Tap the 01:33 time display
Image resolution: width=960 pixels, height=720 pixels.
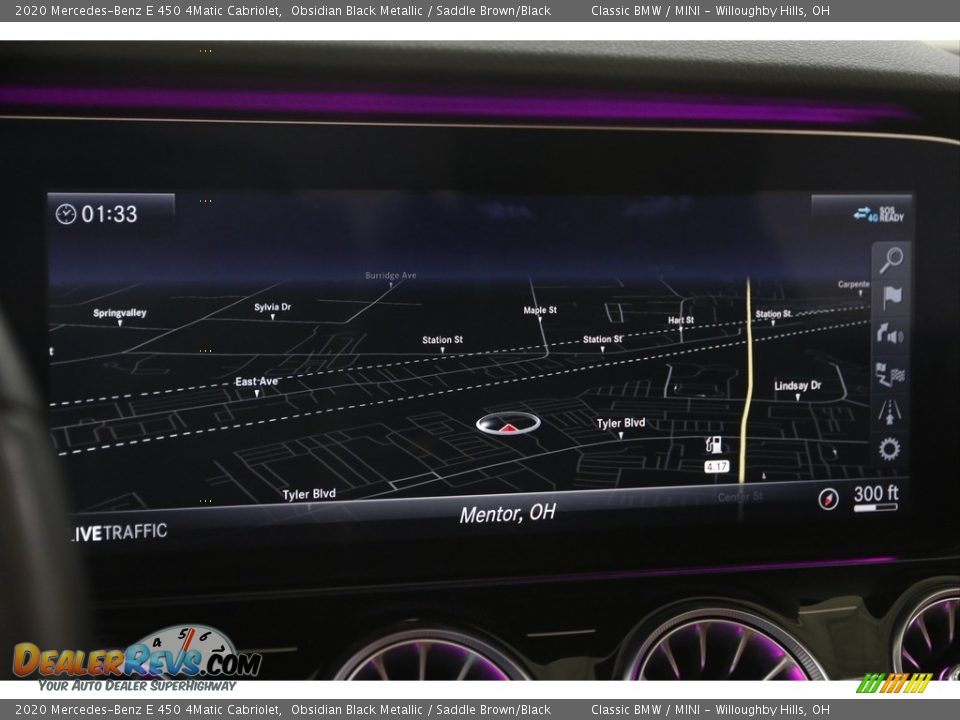click(x=109, y=214)
